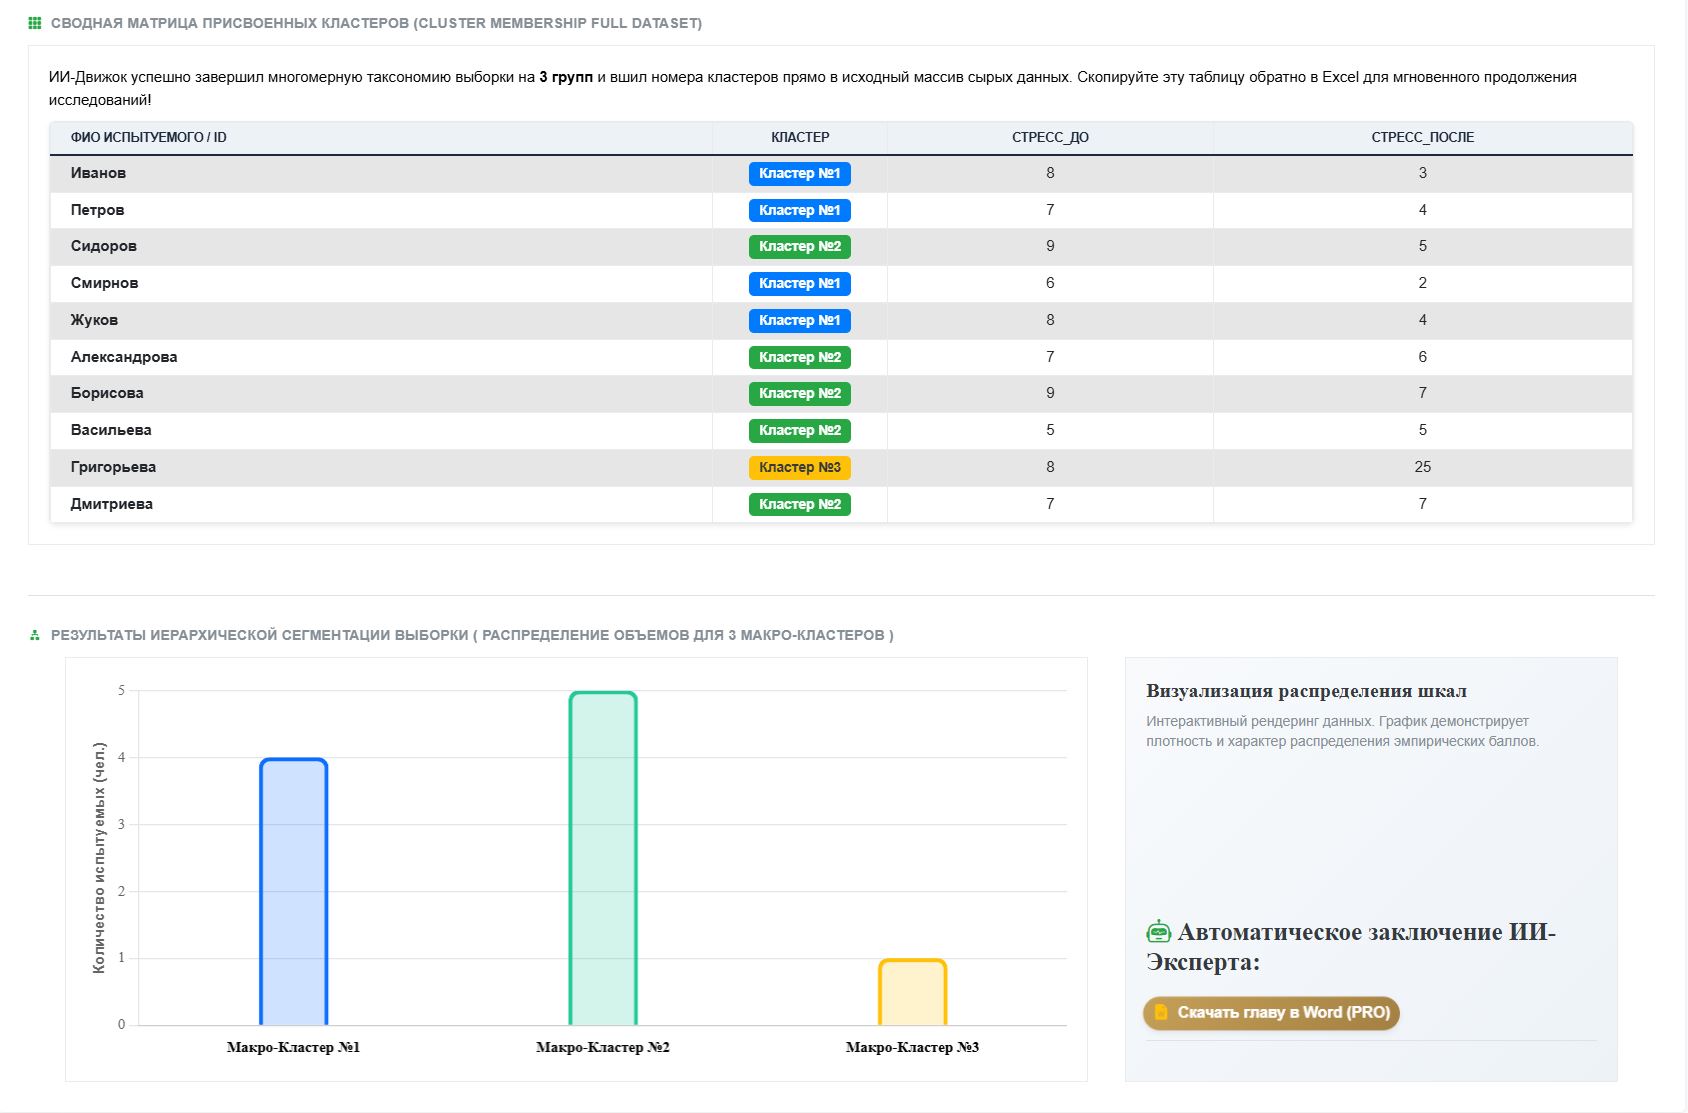Click the СТРЕСС_ДО column header
Screen dimensions: 1688x1113
[1050, 137]
